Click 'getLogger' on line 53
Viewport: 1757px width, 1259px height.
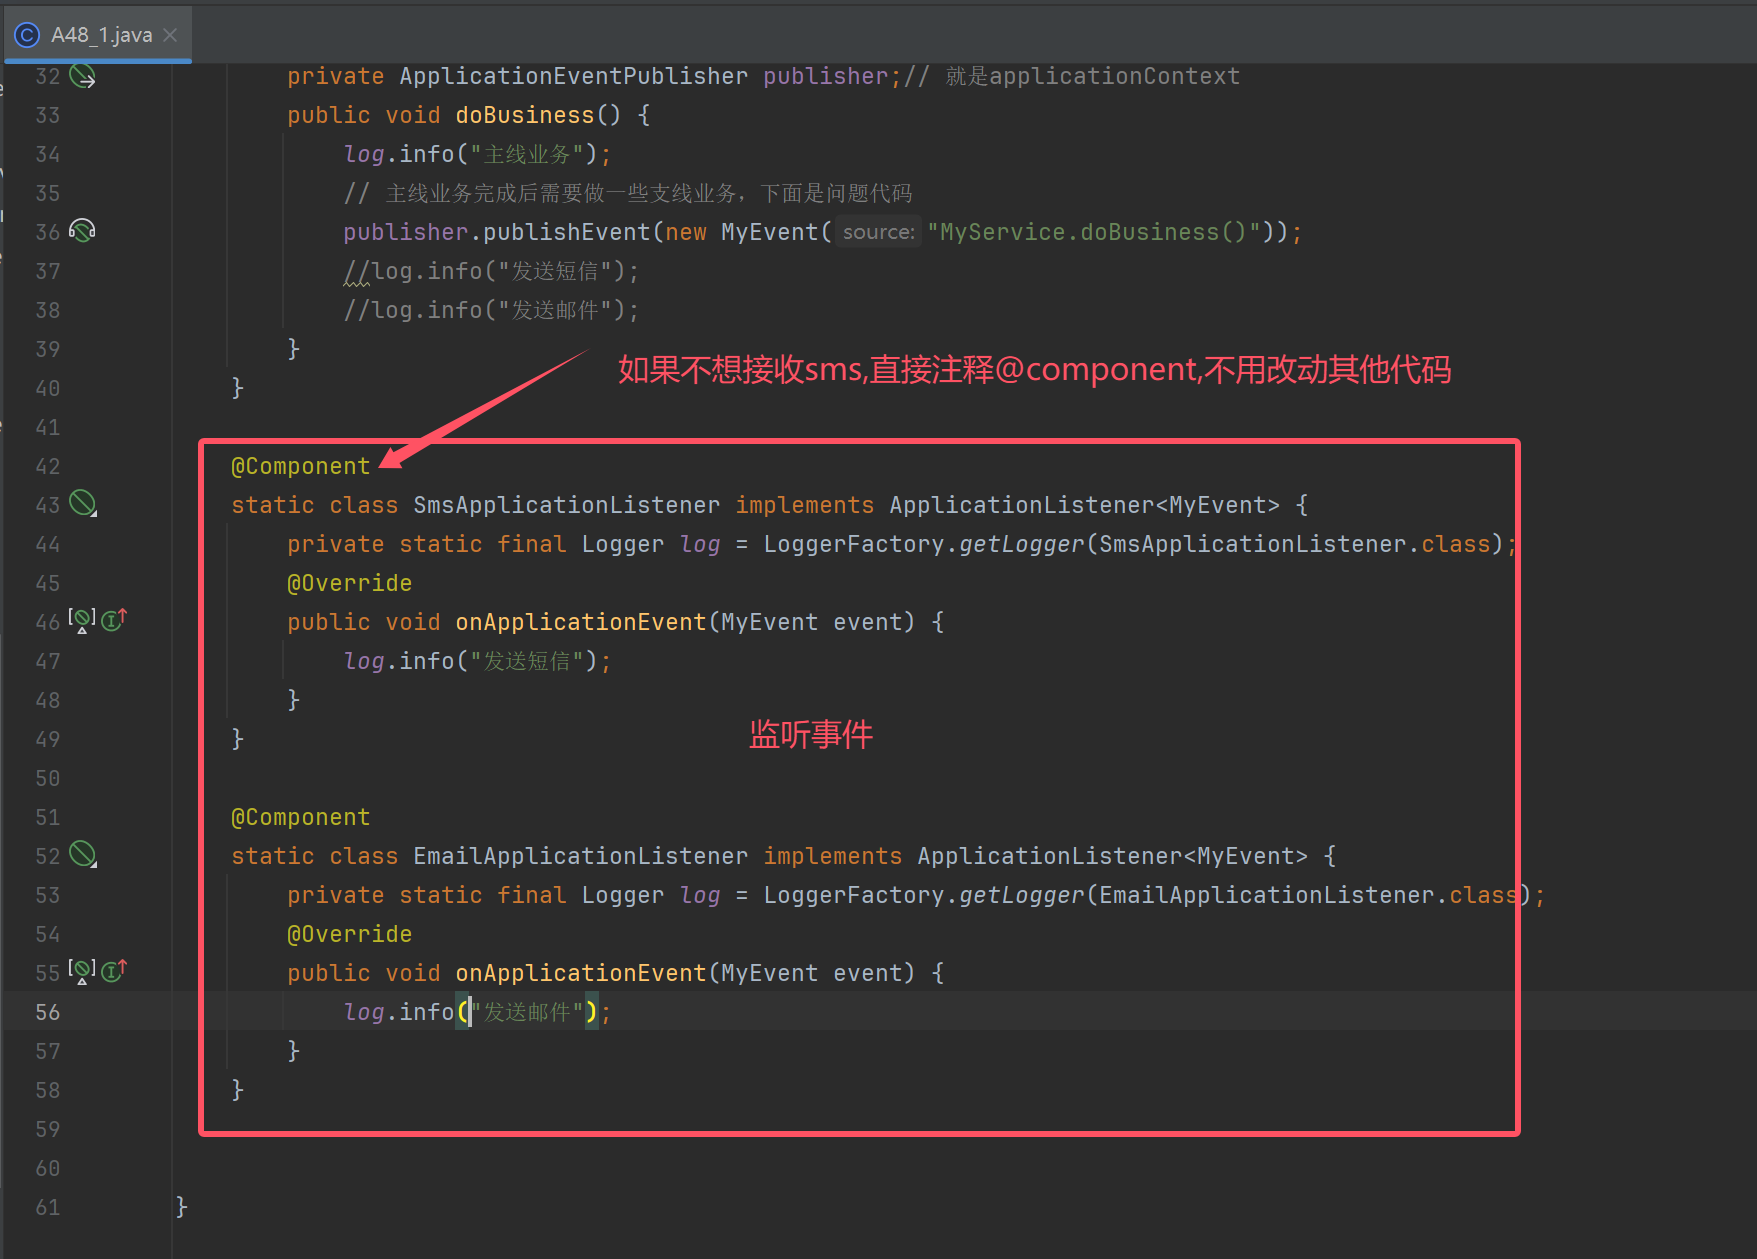point(1022,895)
